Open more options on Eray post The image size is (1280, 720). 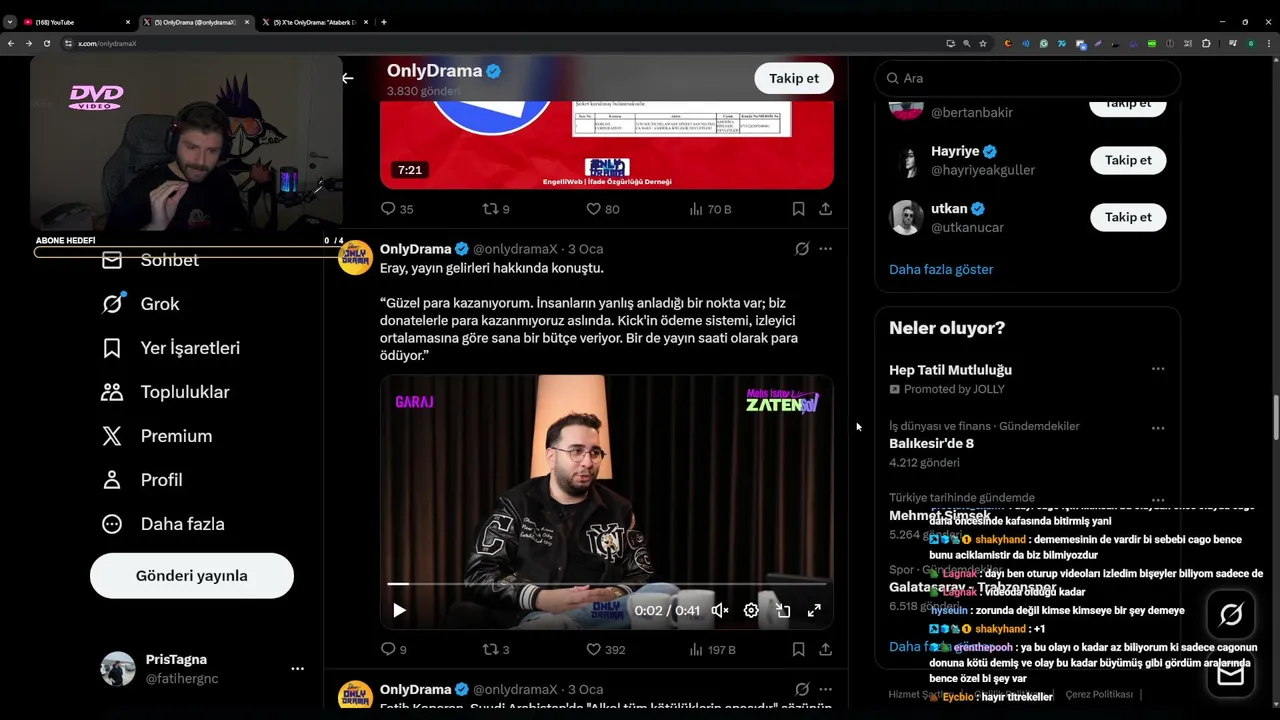click(825, 249)
